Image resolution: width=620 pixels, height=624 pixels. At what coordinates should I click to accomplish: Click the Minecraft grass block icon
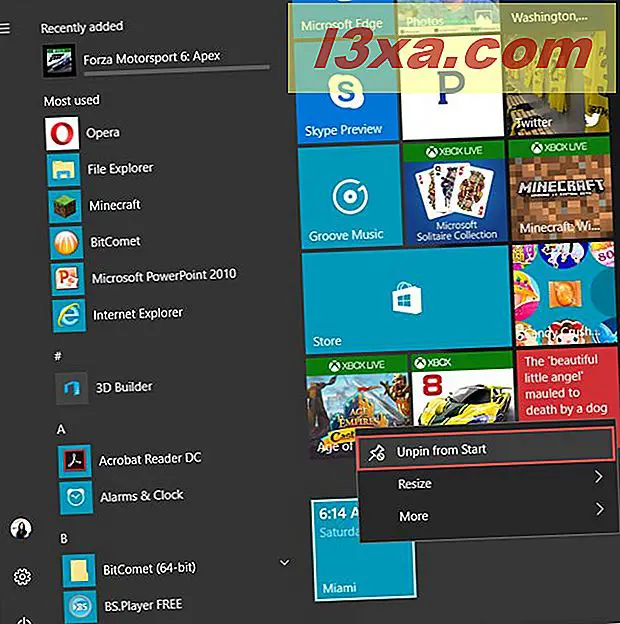(65, 206)
